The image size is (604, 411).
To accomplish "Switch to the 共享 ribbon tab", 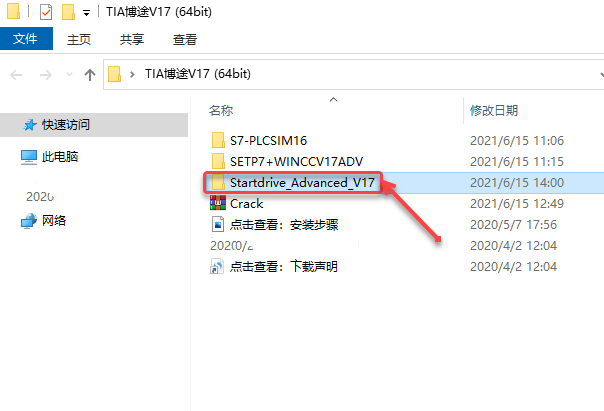I will click(132, 39).
